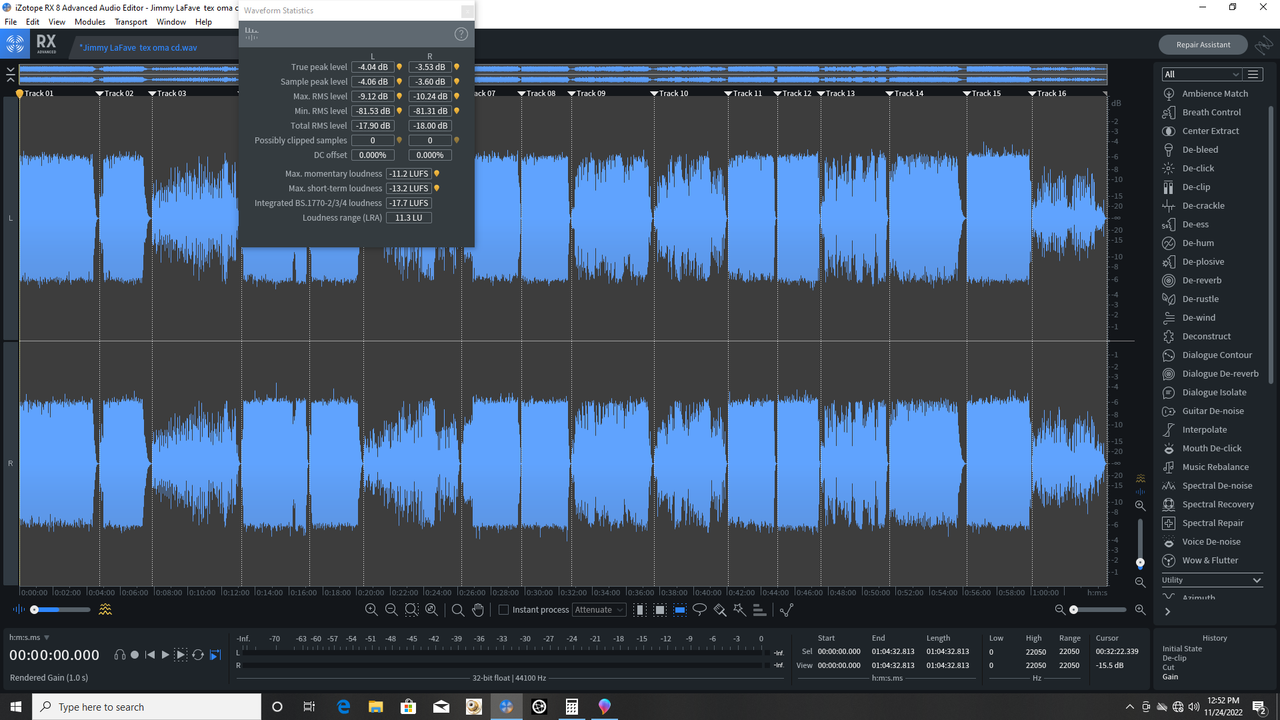1280x720 pixels.
Task: Open the Dialogue Isolate module
Action: tap(1204, 392)
